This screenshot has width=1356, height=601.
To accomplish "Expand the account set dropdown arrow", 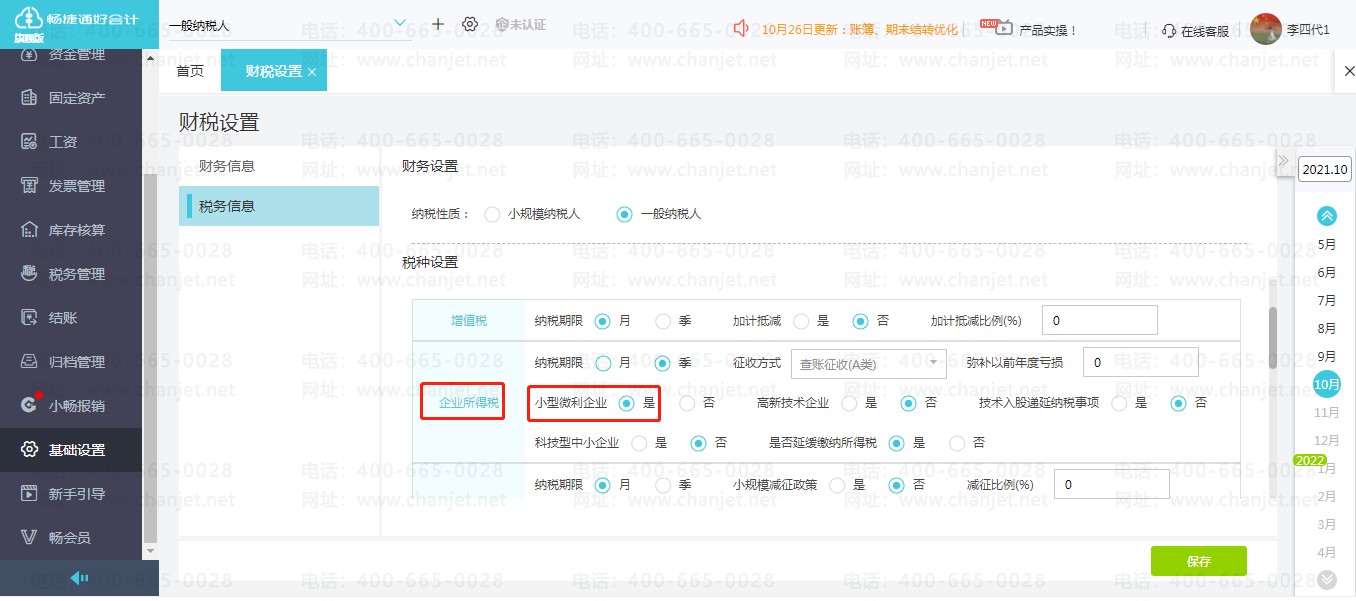I will 400,23.
